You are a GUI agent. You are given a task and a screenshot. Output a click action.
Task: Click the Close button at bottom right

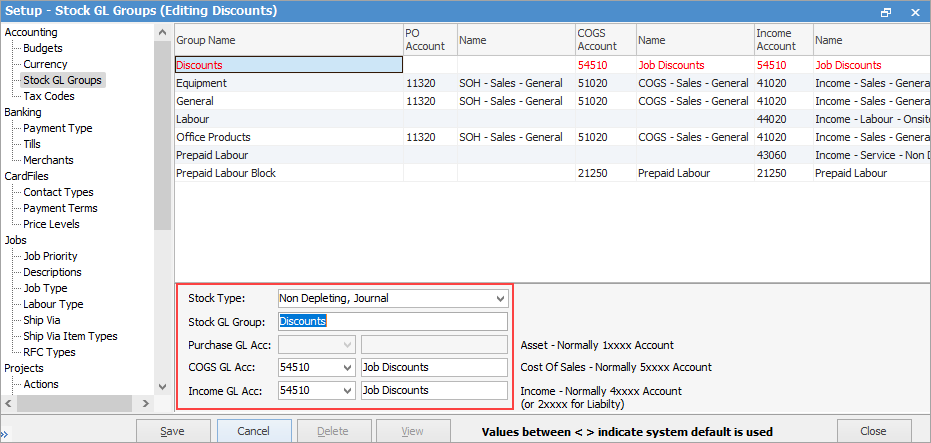(x=873, y=431)
